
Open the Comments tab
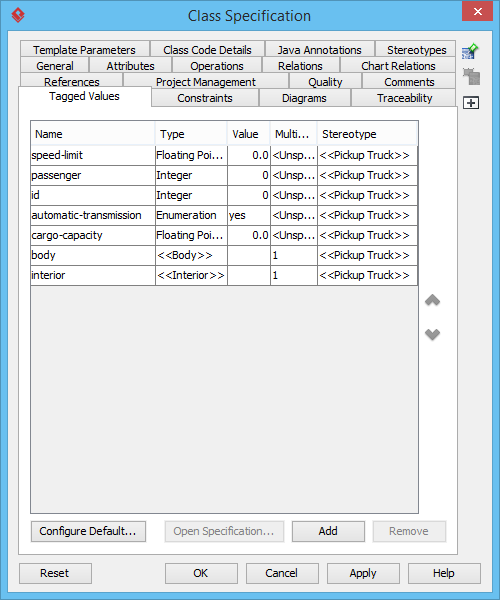pyautogui.click(x=409, y=82)
